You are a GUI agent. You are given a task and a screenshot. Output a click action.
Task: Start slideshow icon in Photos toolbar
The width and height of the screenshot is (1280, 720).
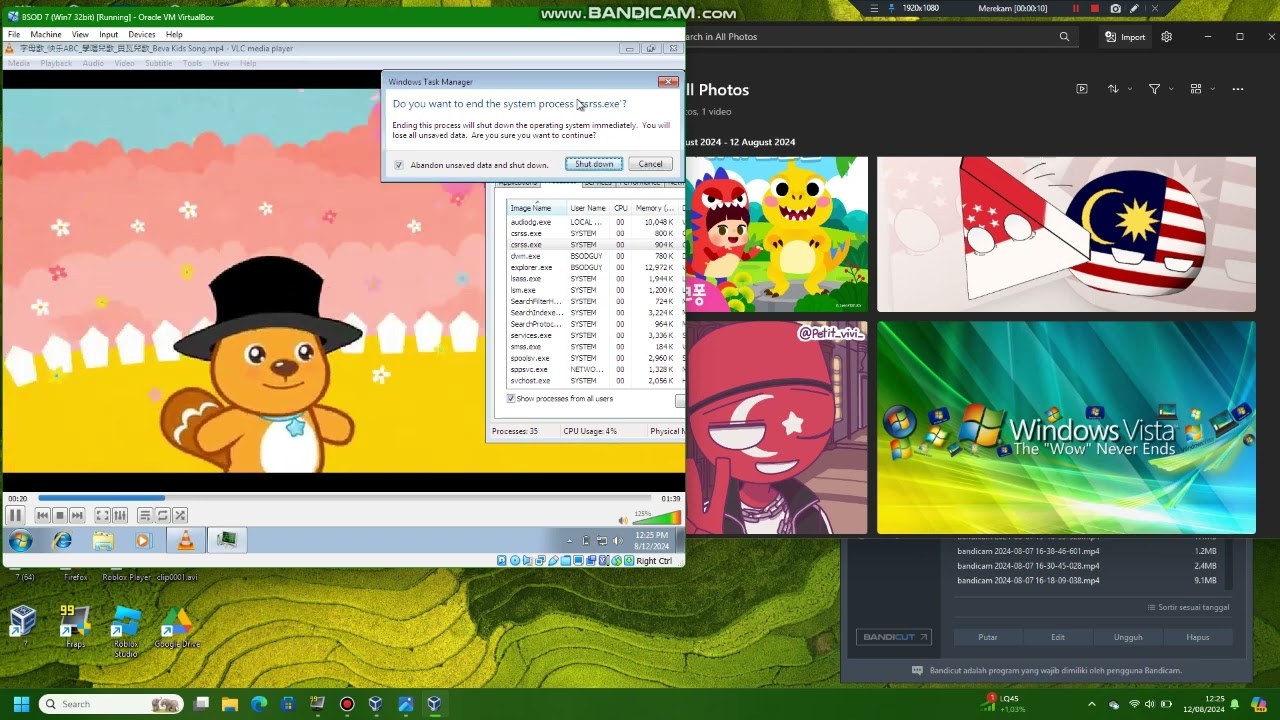coord(1082,89)
